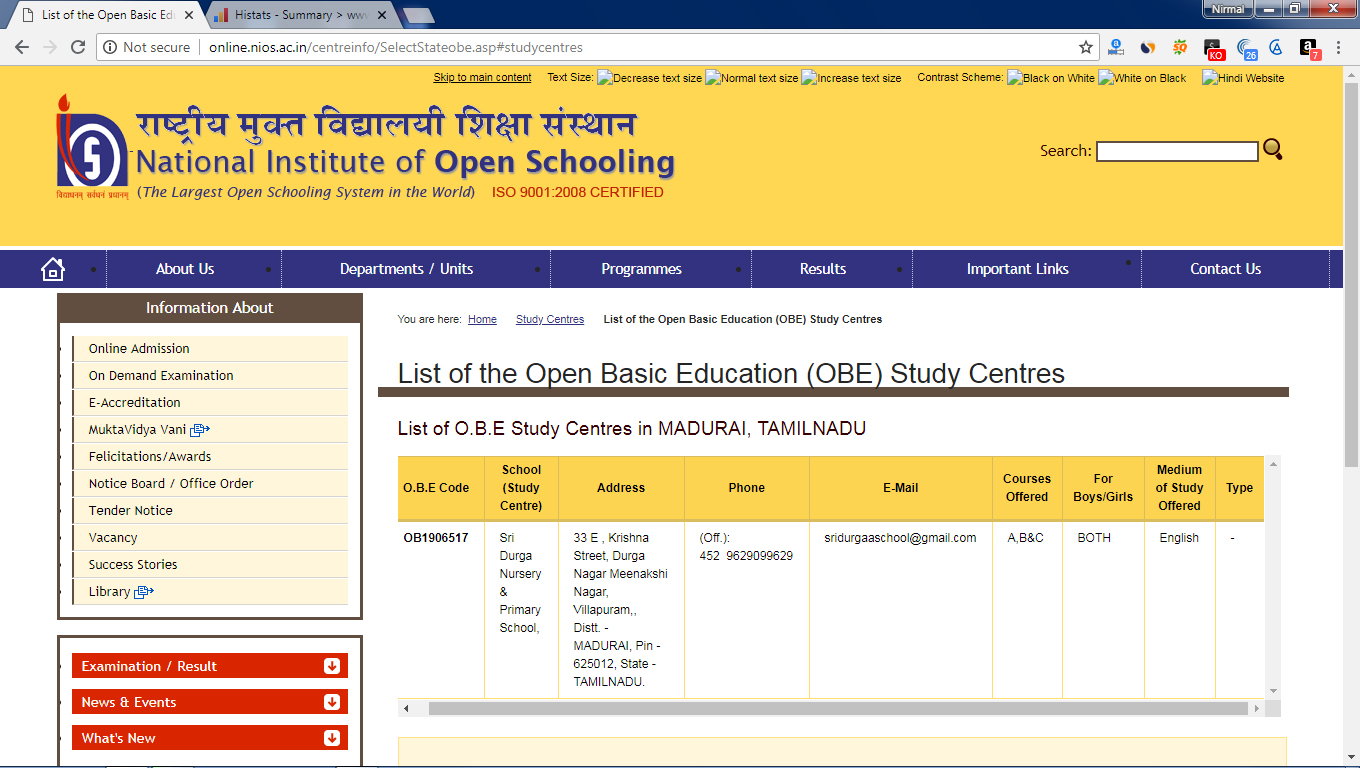This screenshot has height=768, width=1360.
Task: Switch to the Histats Summary browser tab
Action: (298, 15)
